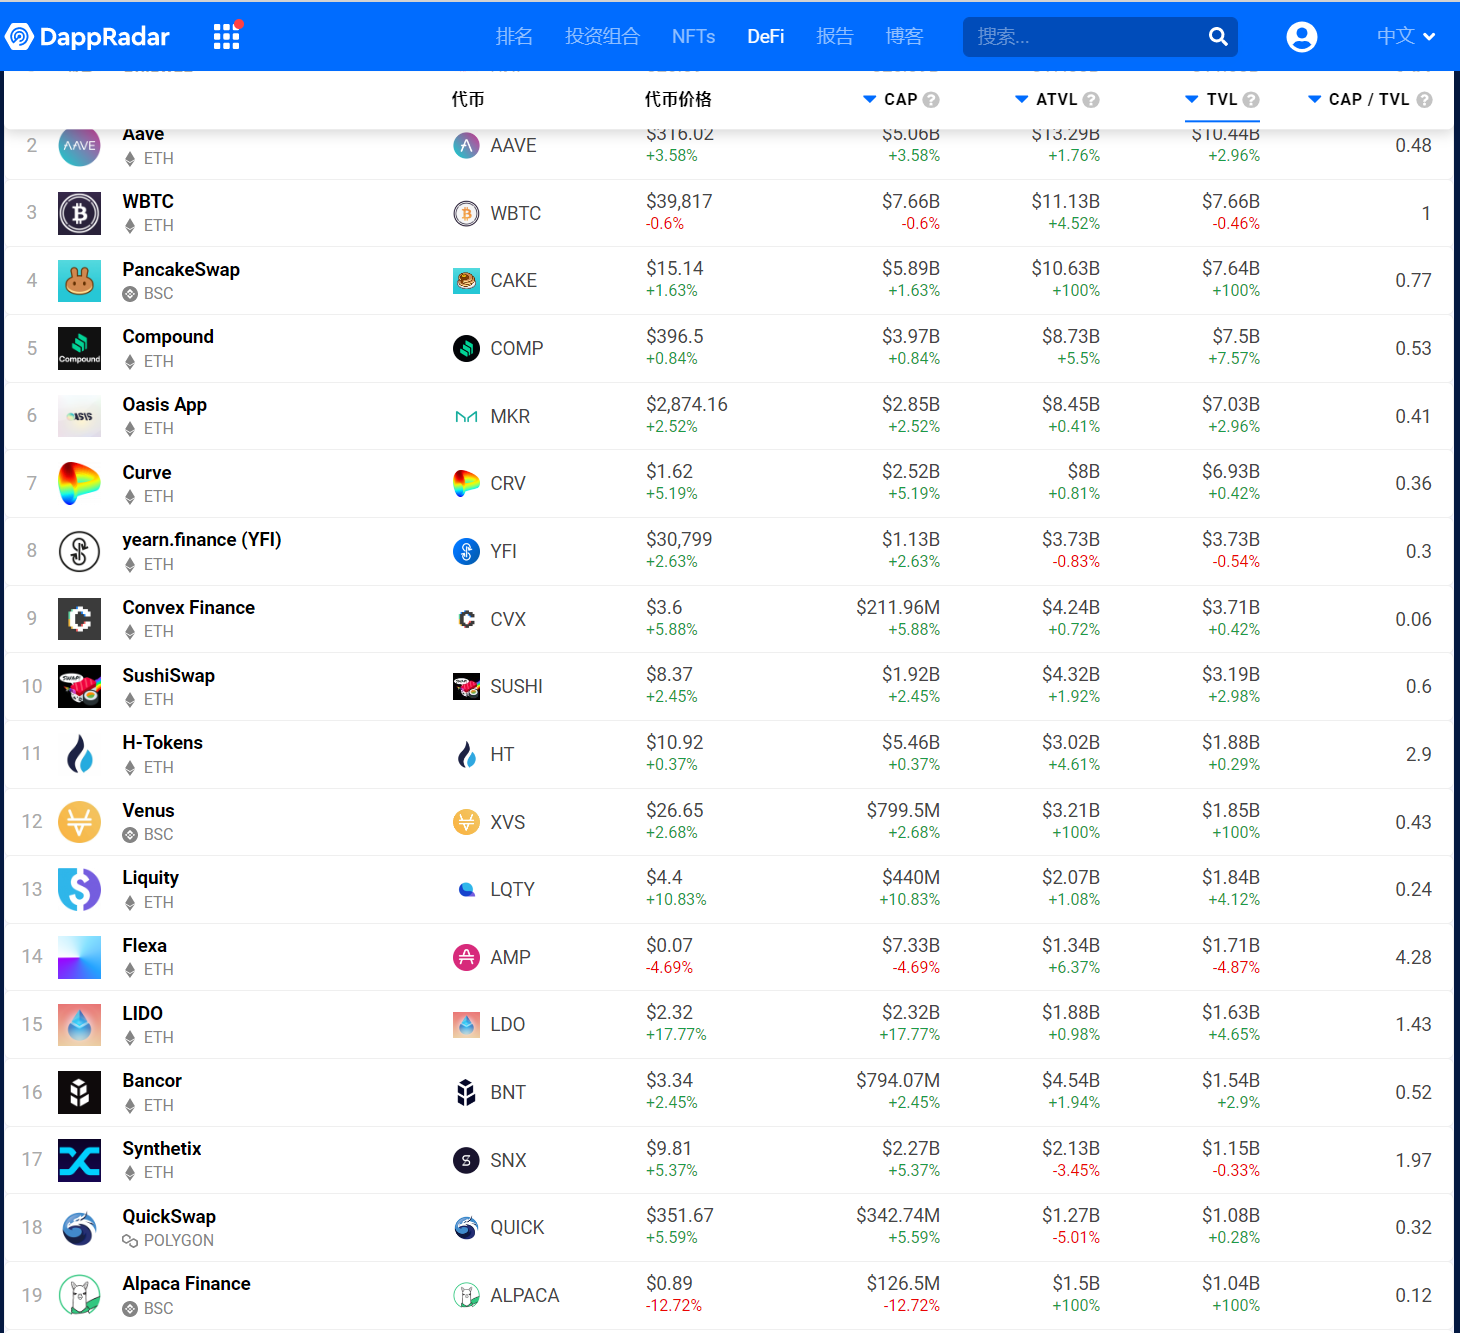Click the Bancor dapp logo
This screenshot has width=1460, height=1333.
pos(79,1093)
